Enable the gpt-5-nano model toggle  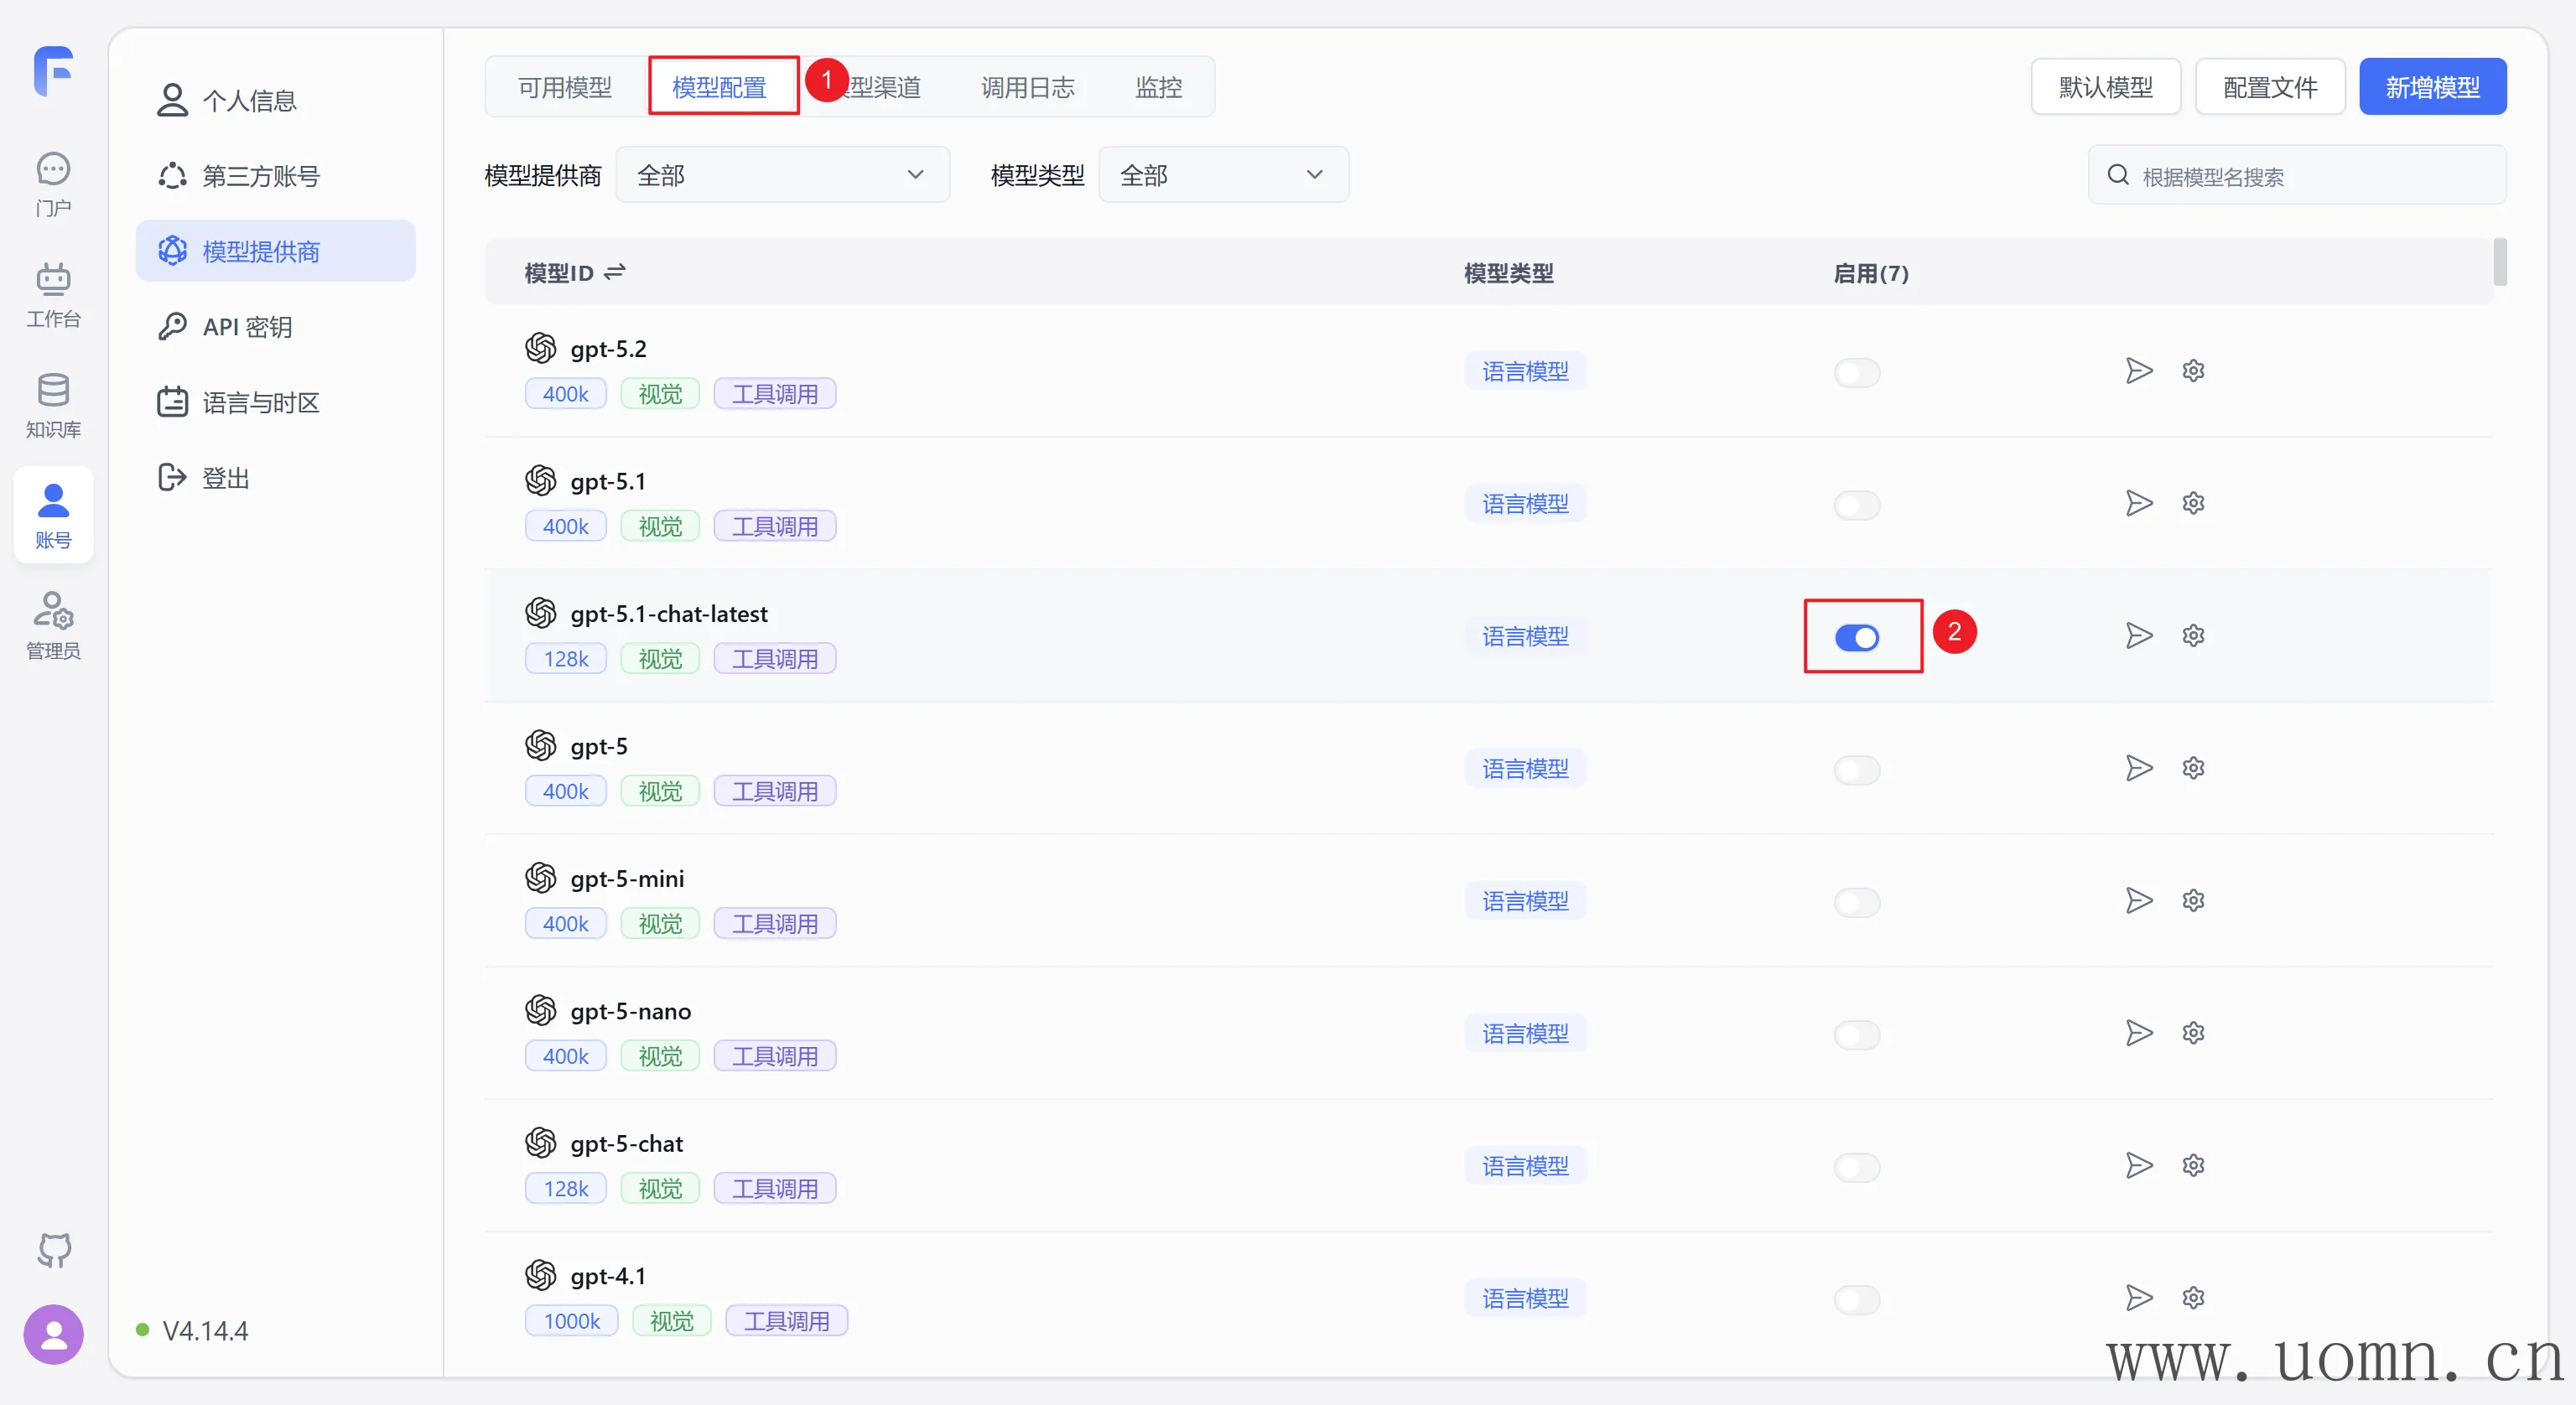coord(1857,1034)
